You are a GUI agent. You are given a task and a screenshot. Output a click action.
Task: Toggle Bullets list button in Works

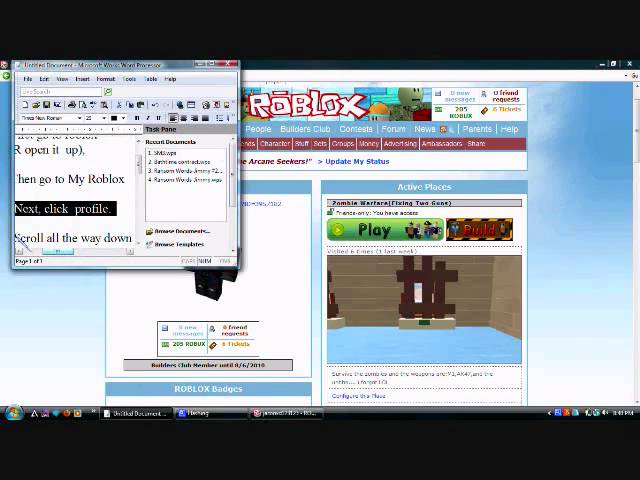tap(220, 118)
